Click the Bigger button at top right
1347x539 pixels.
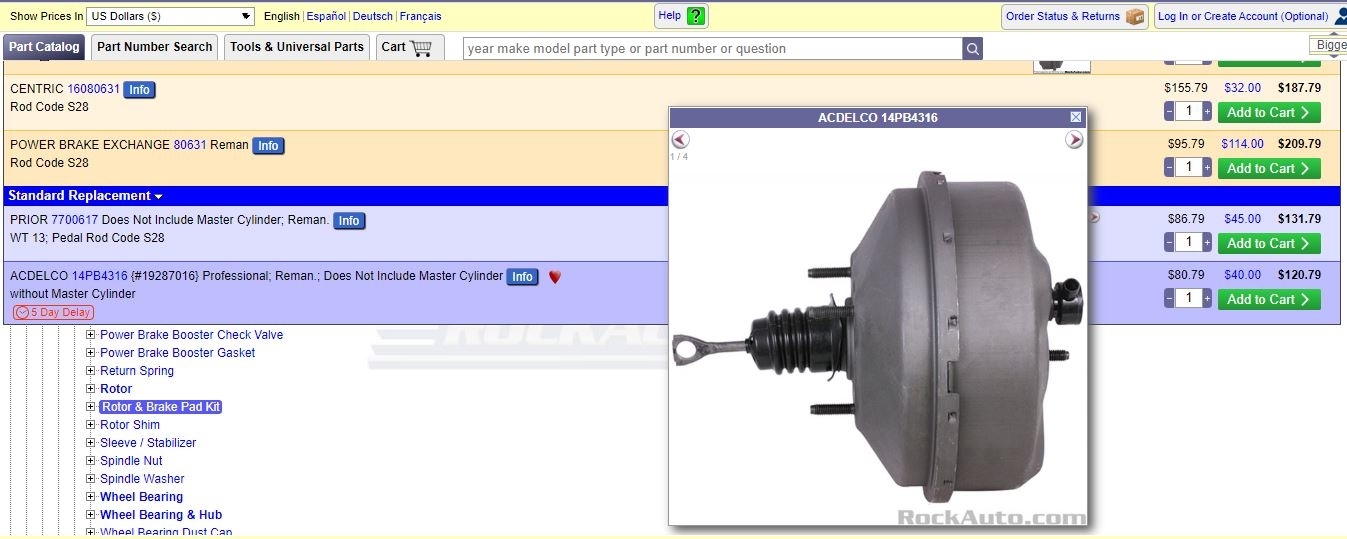(x=1330, y=45)
